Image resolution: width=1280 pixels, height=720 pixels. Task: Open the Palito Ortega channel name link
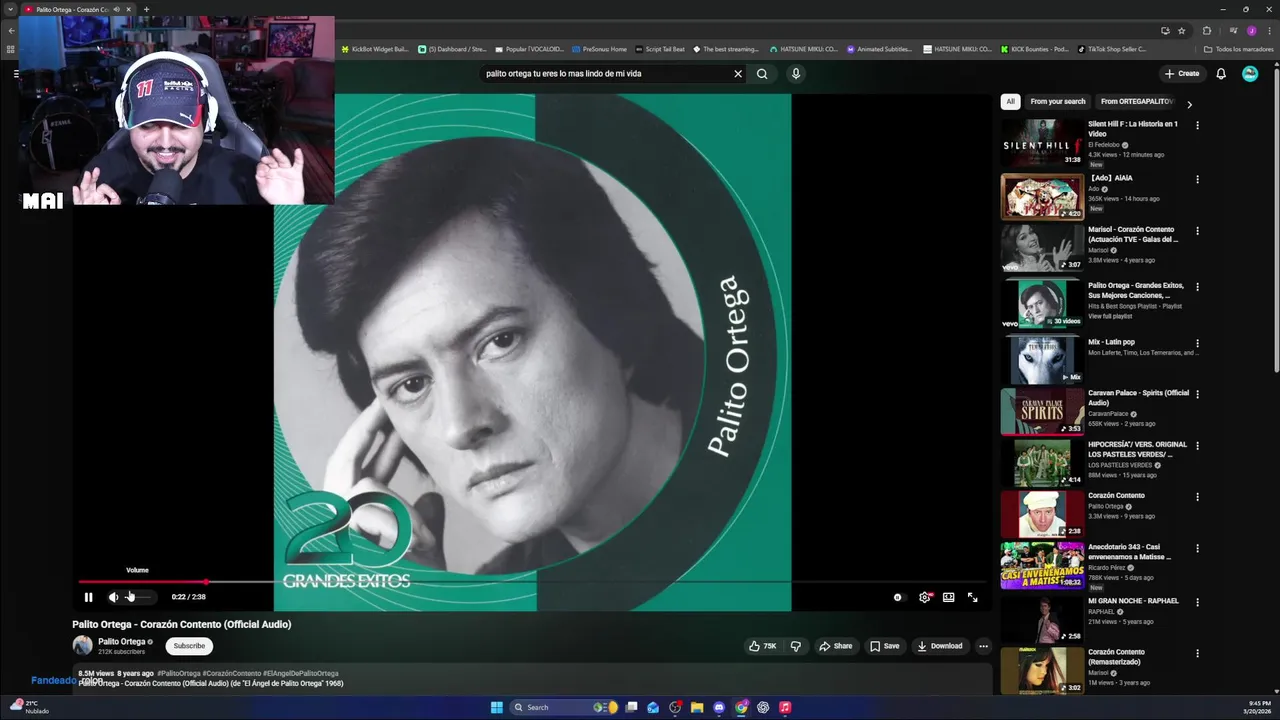tap(122, 642)
